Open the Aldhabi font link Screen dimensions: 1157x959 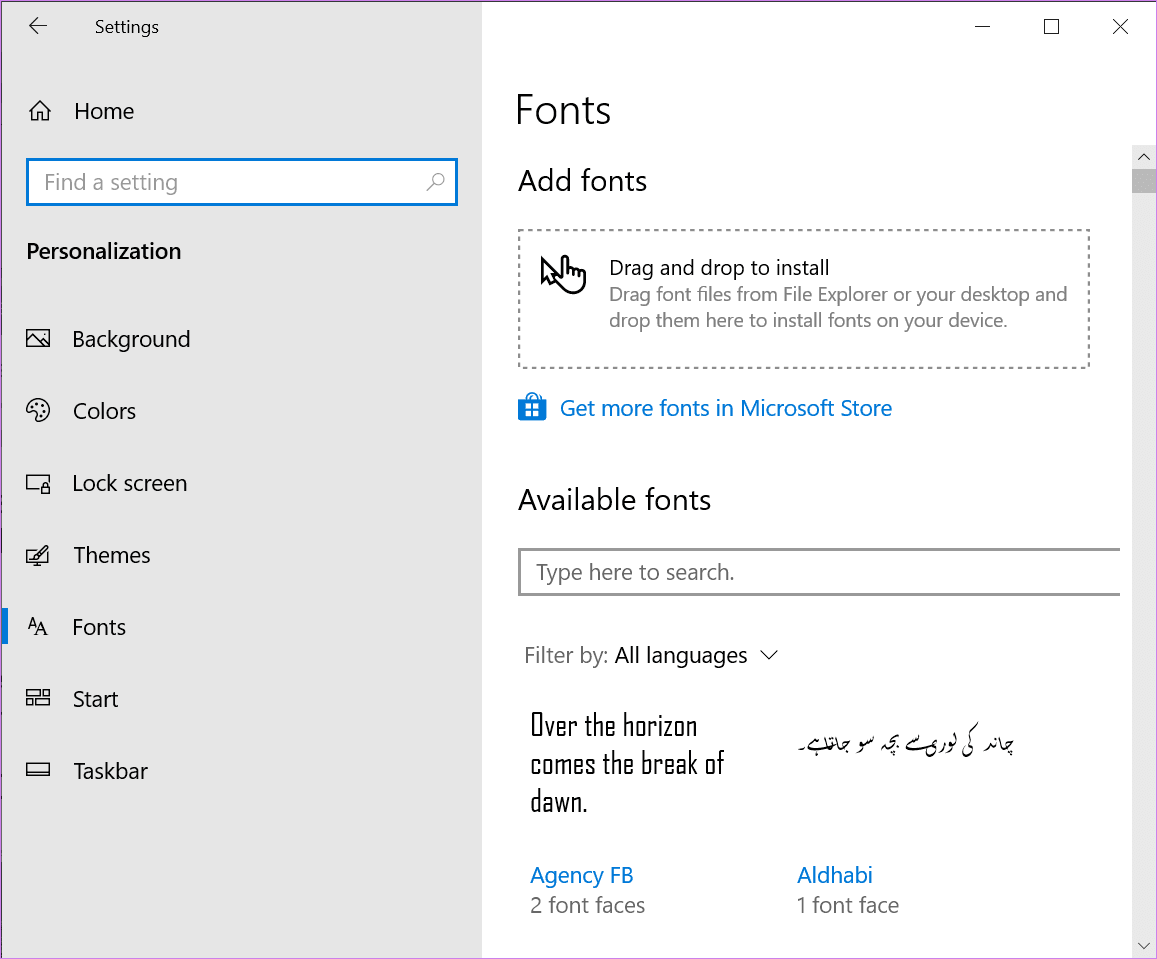835,875
